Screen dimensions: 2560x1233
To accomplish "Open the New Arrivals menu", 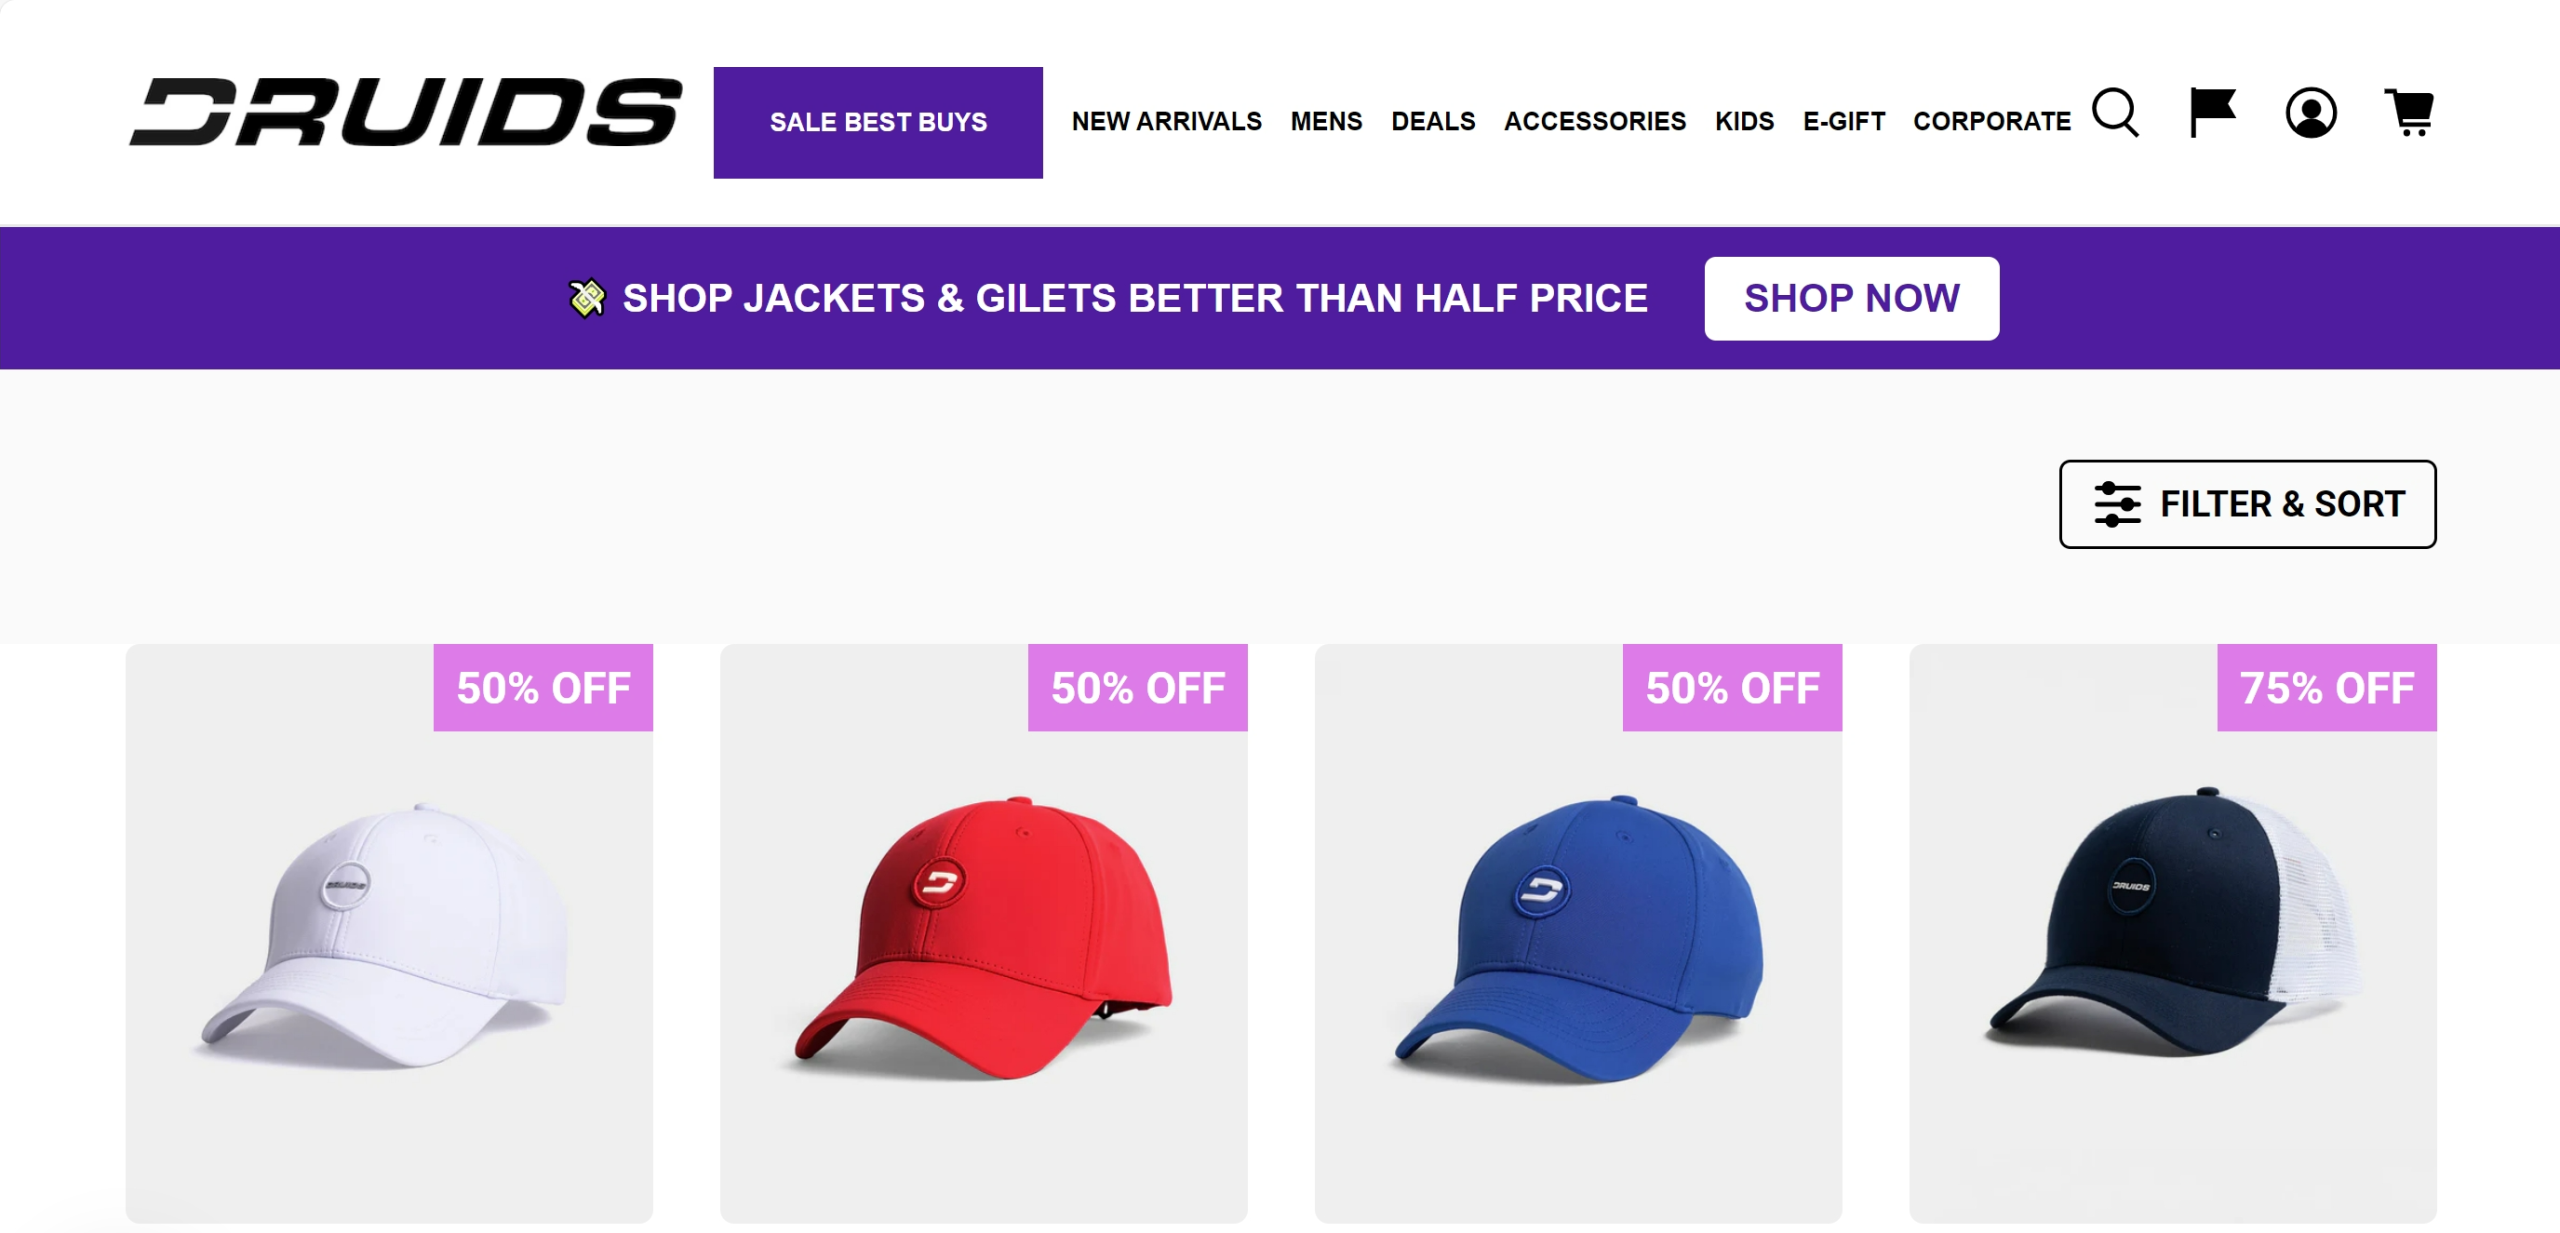I will tap(1166, 122).
